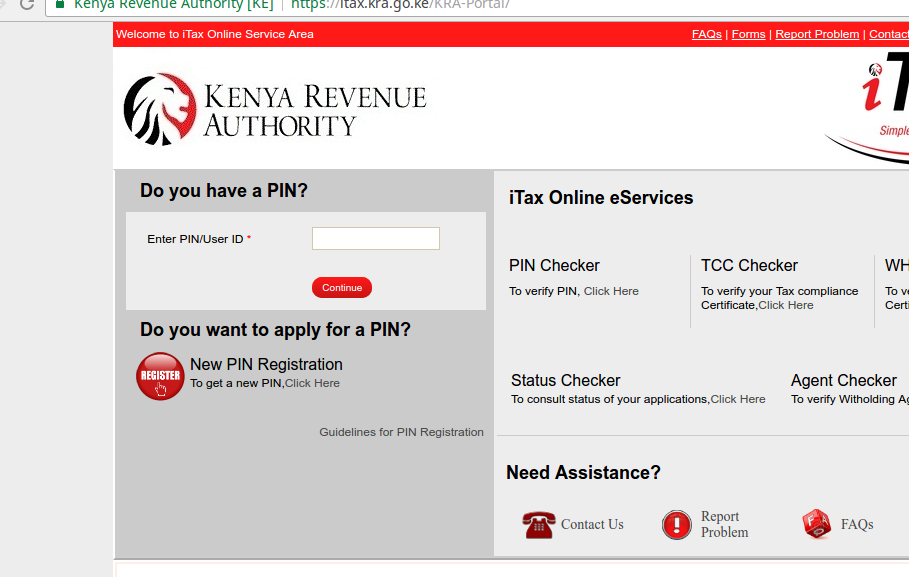Image resolution: width=909 pixels, height=577 pixels.
Task: Open the Forms link
Action: [x=747, y=33]
